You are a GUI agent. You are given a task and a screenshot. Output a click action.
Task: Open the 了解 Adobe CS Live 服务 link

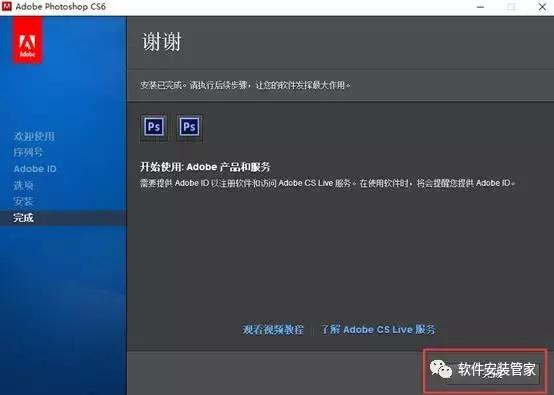(378, 330)
